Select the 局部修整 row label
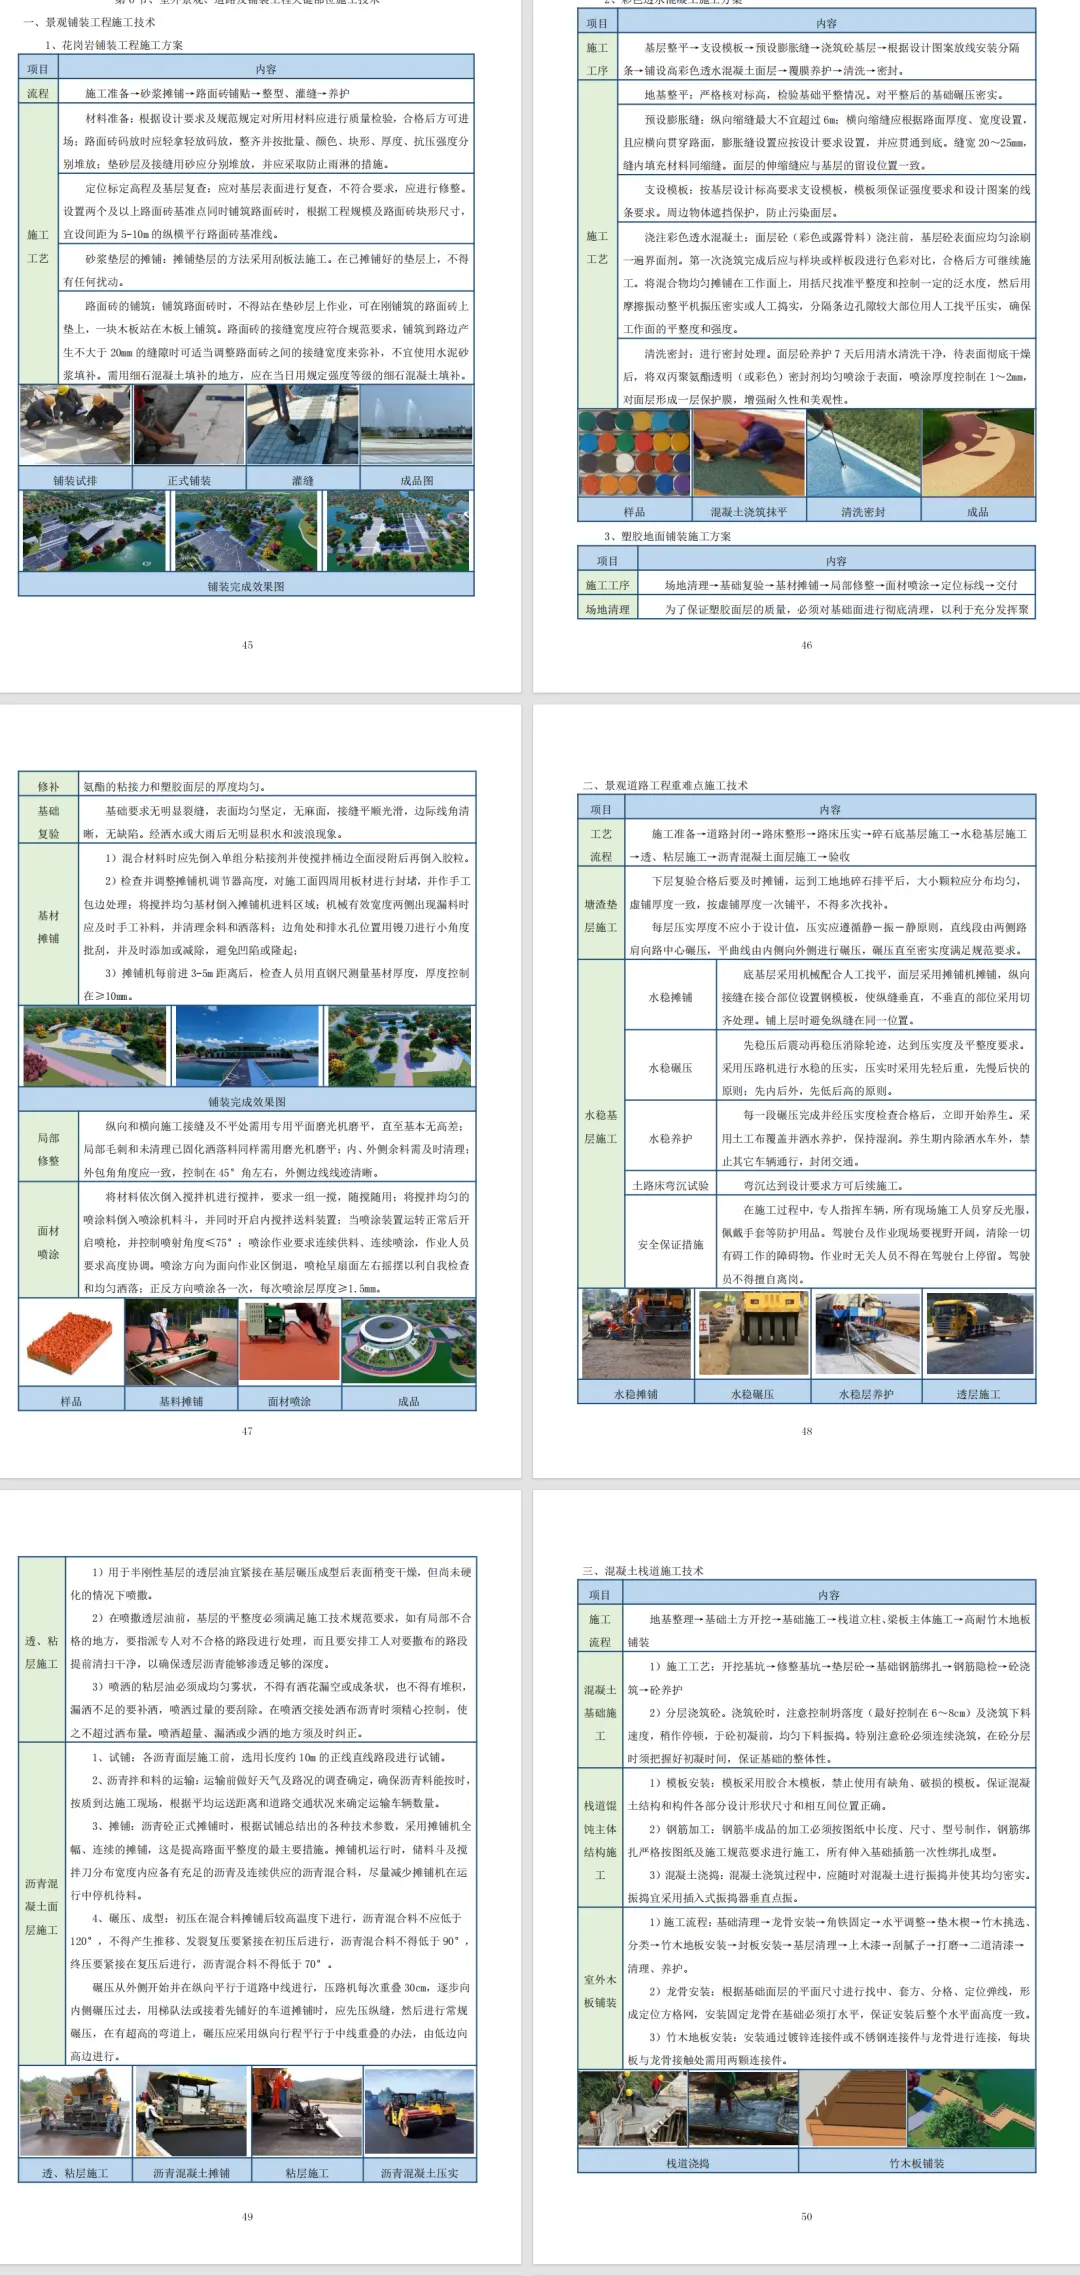The image size is (1080, 2276). pos(48,1149)
